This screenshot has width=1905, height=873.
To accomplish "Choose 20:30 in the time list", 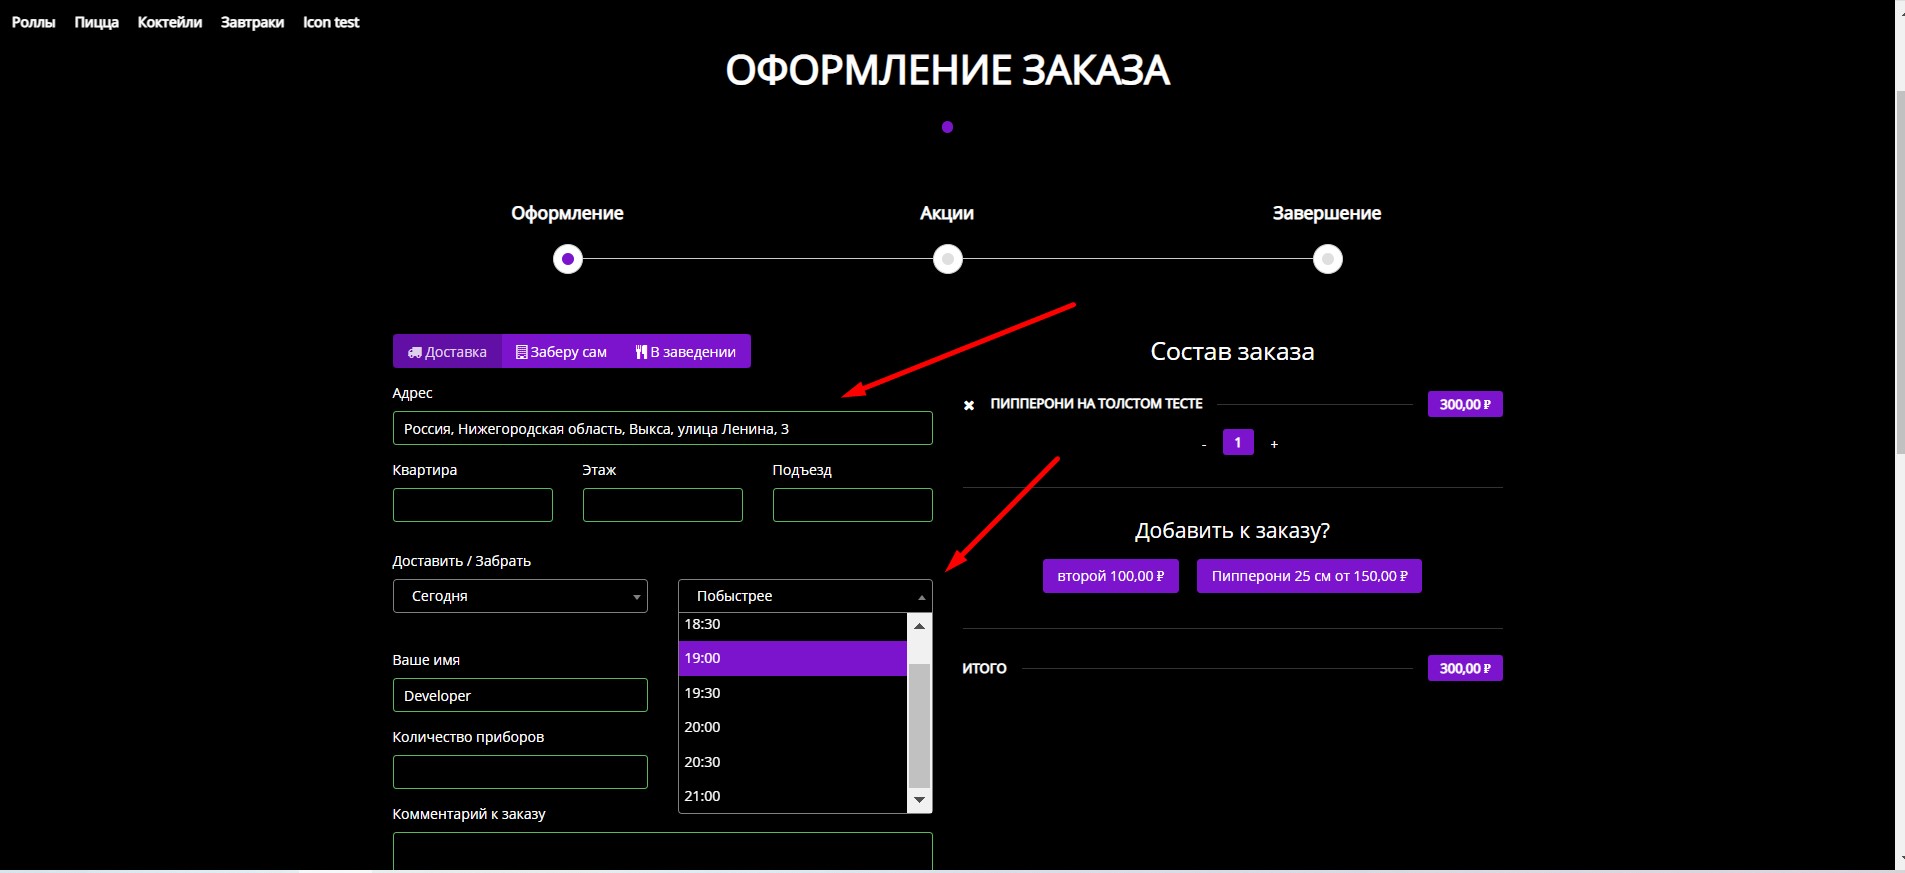I will click(x=792, y=762).
